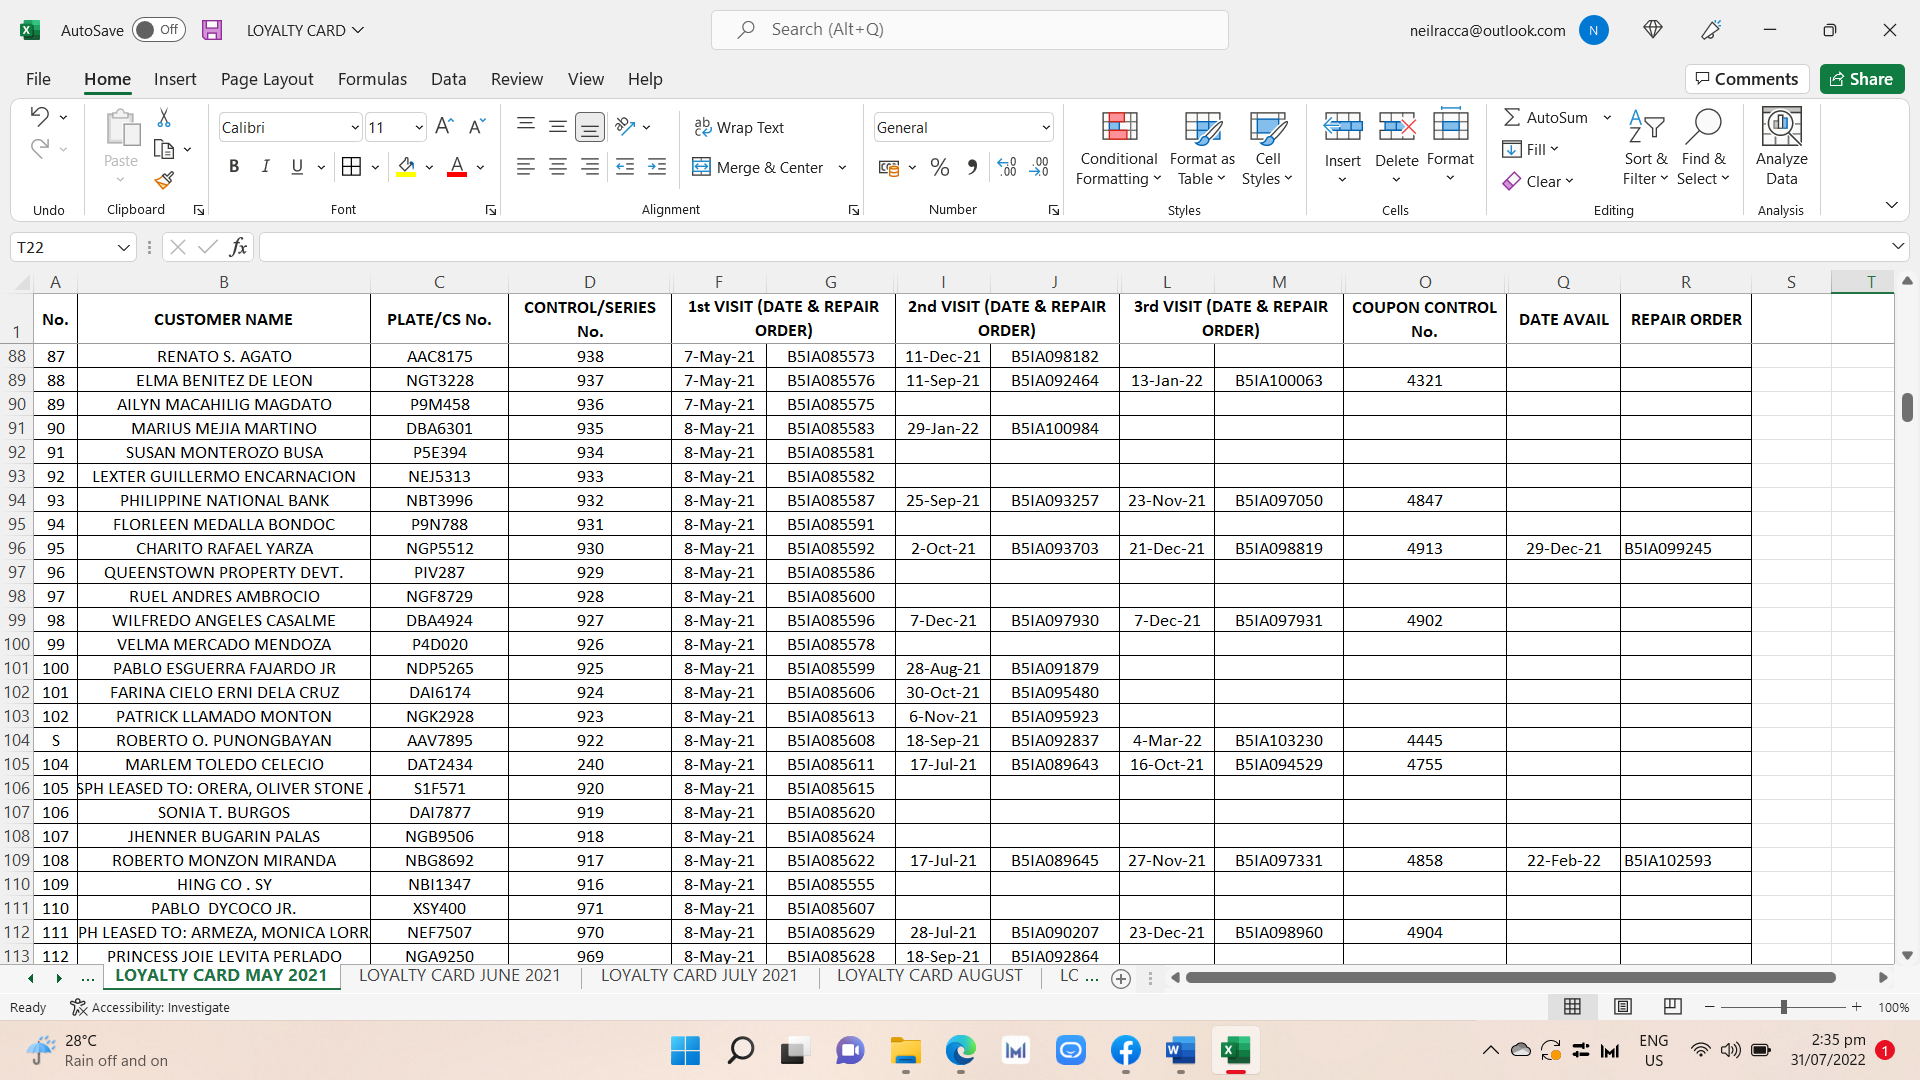Click the Increase Font Size icon
Image resolution: width=1920 pixels, height=1080 pixels.
[445, 127]
